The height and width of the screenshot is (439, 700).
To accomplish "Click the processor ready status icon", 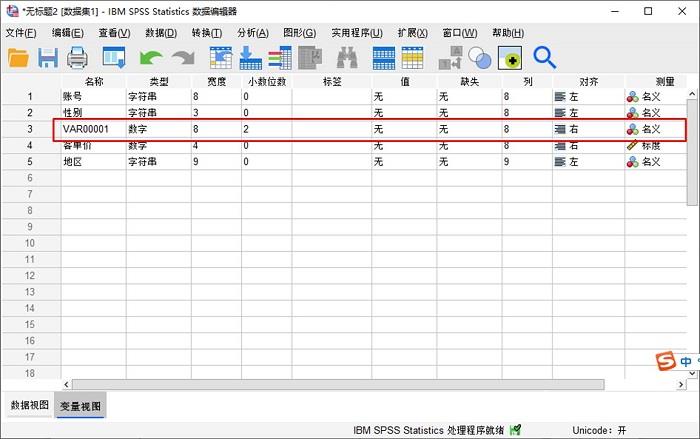I will coord(515,430).
